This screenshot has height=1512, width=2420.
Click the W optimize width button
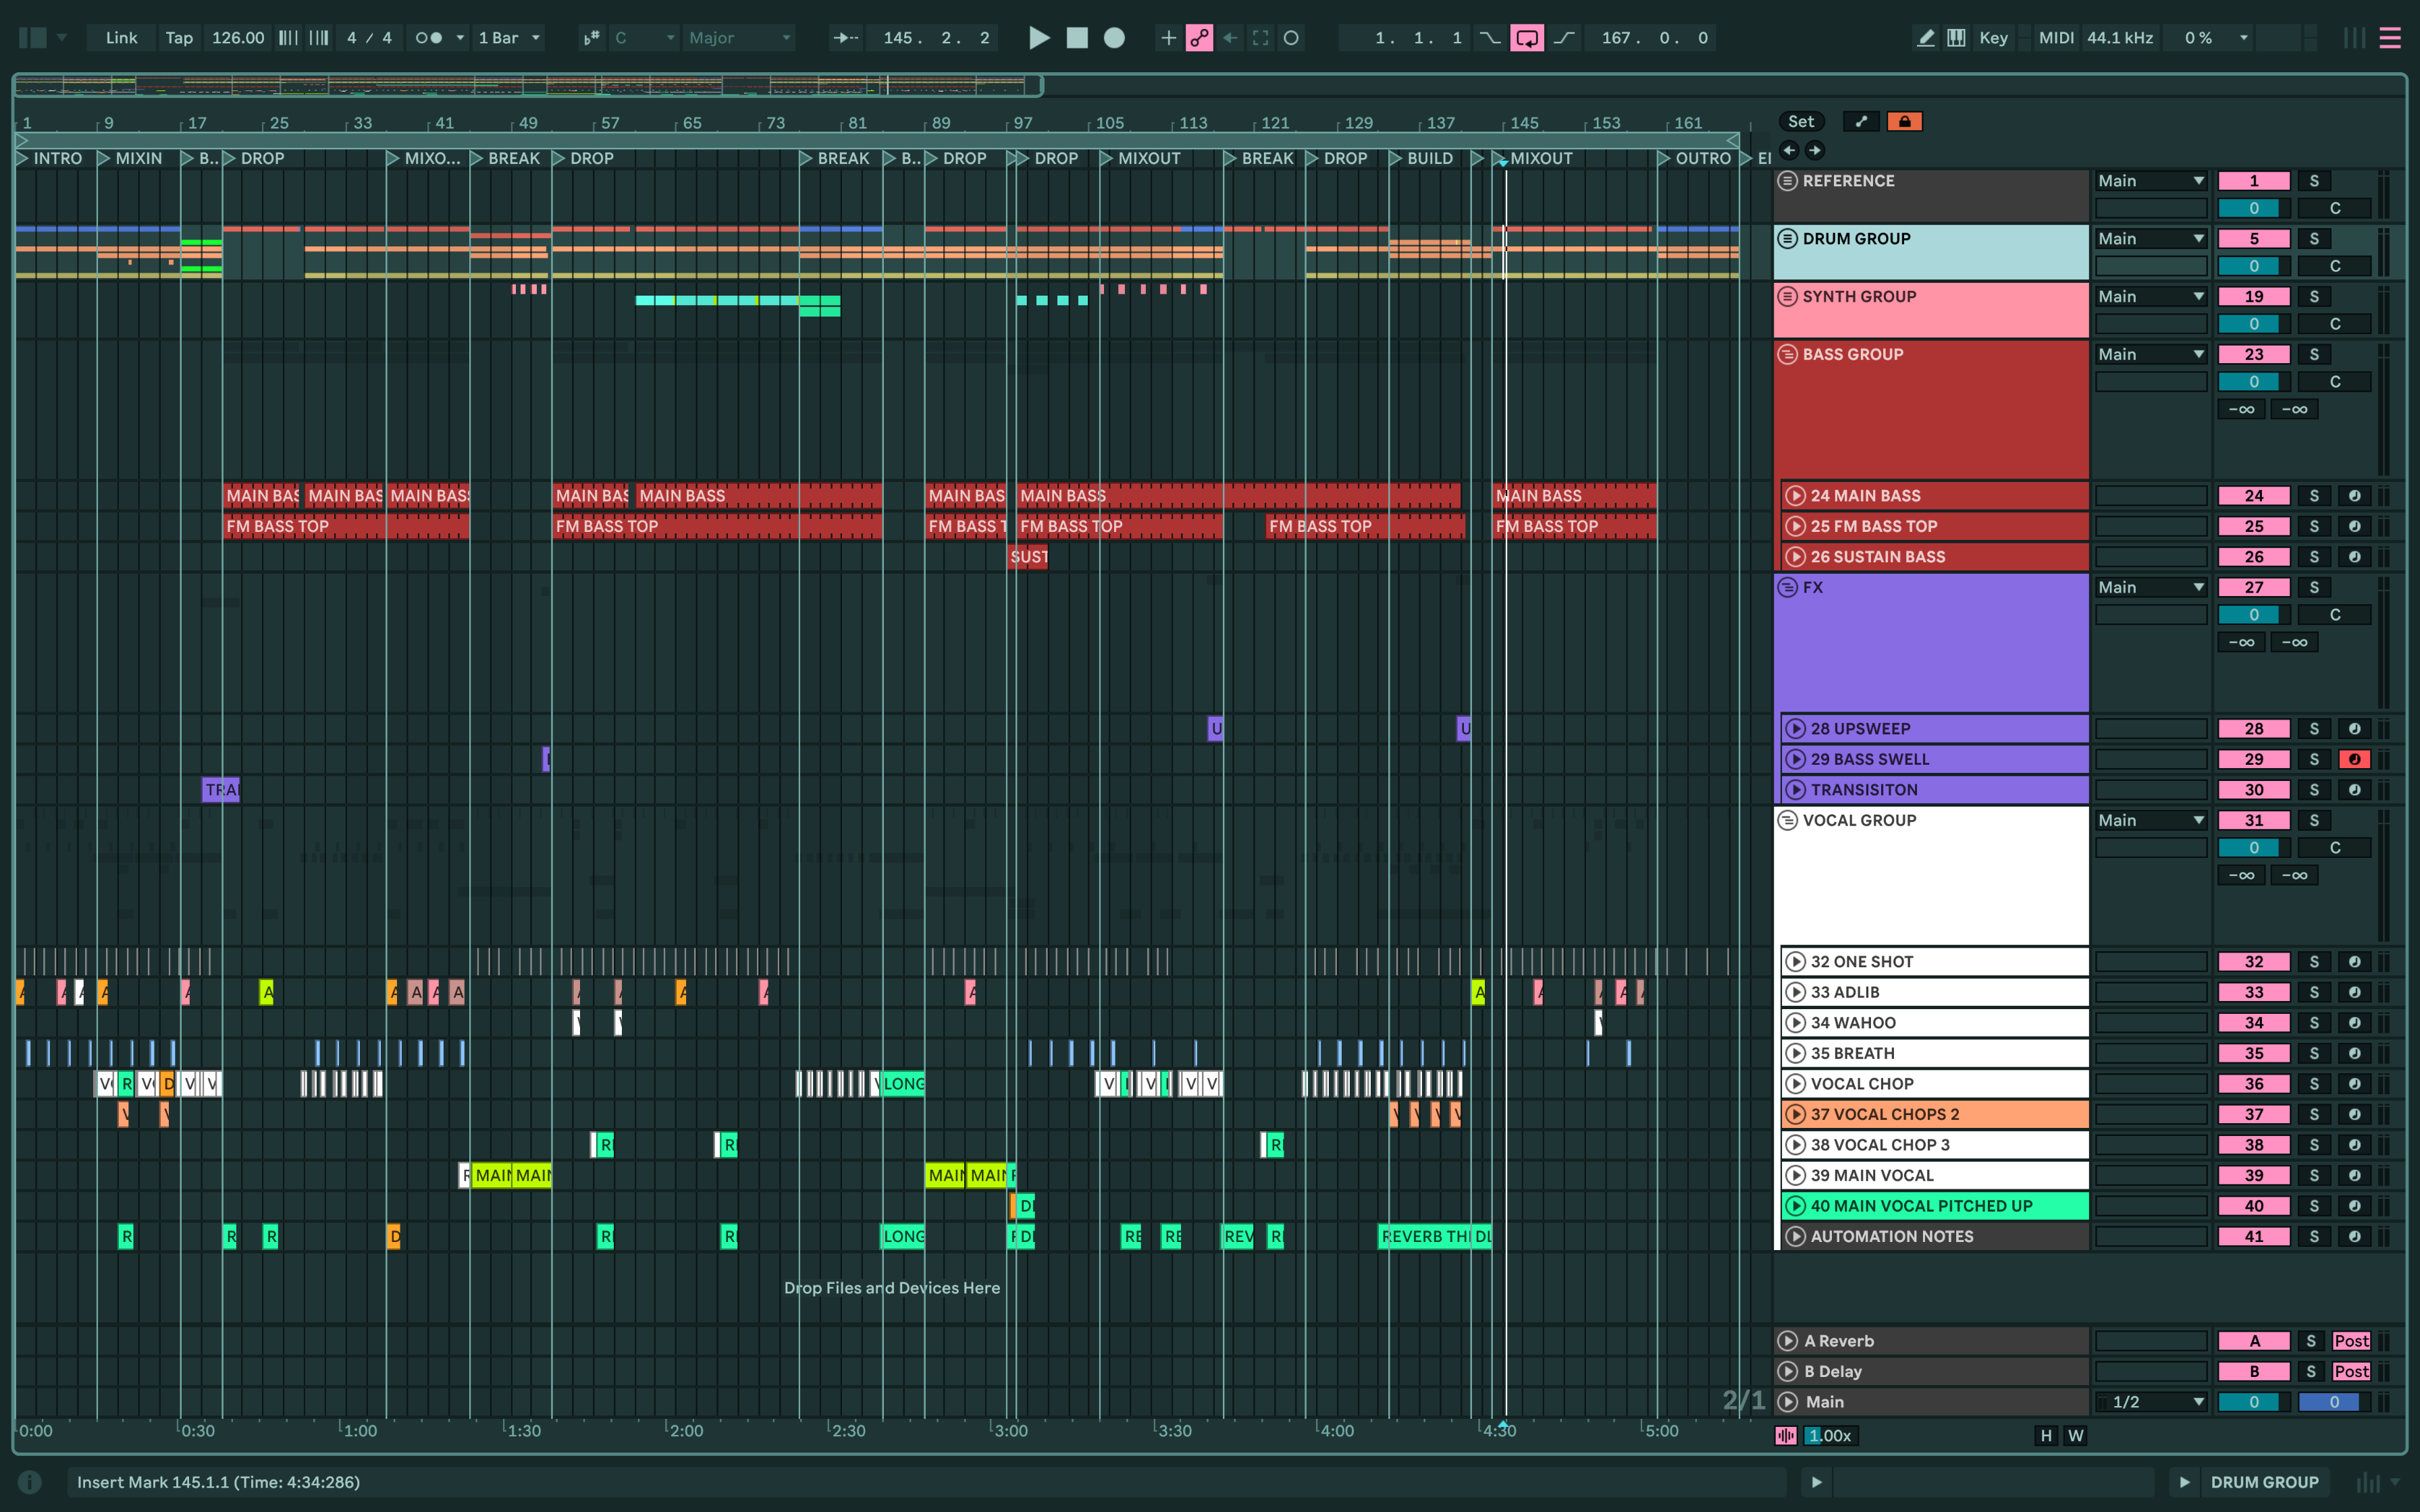2076,1437
